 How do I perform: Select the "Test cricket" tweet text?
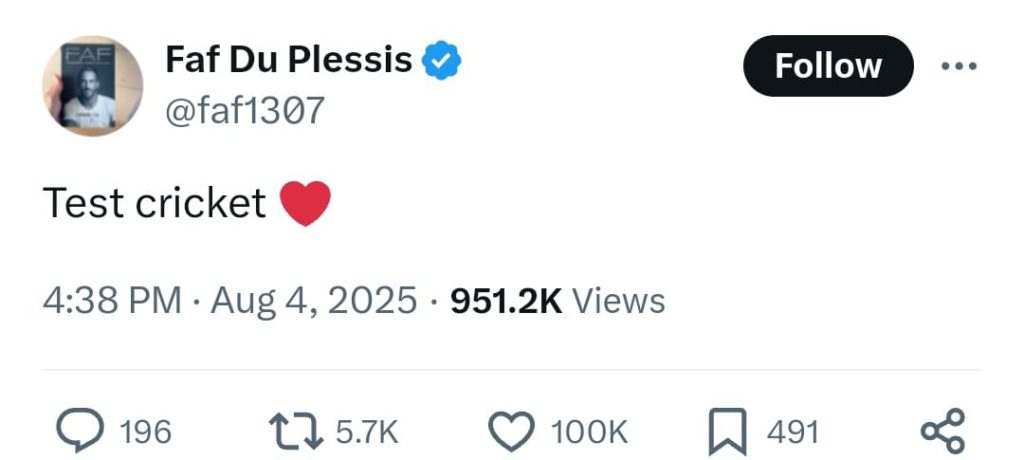coord(154,204)
